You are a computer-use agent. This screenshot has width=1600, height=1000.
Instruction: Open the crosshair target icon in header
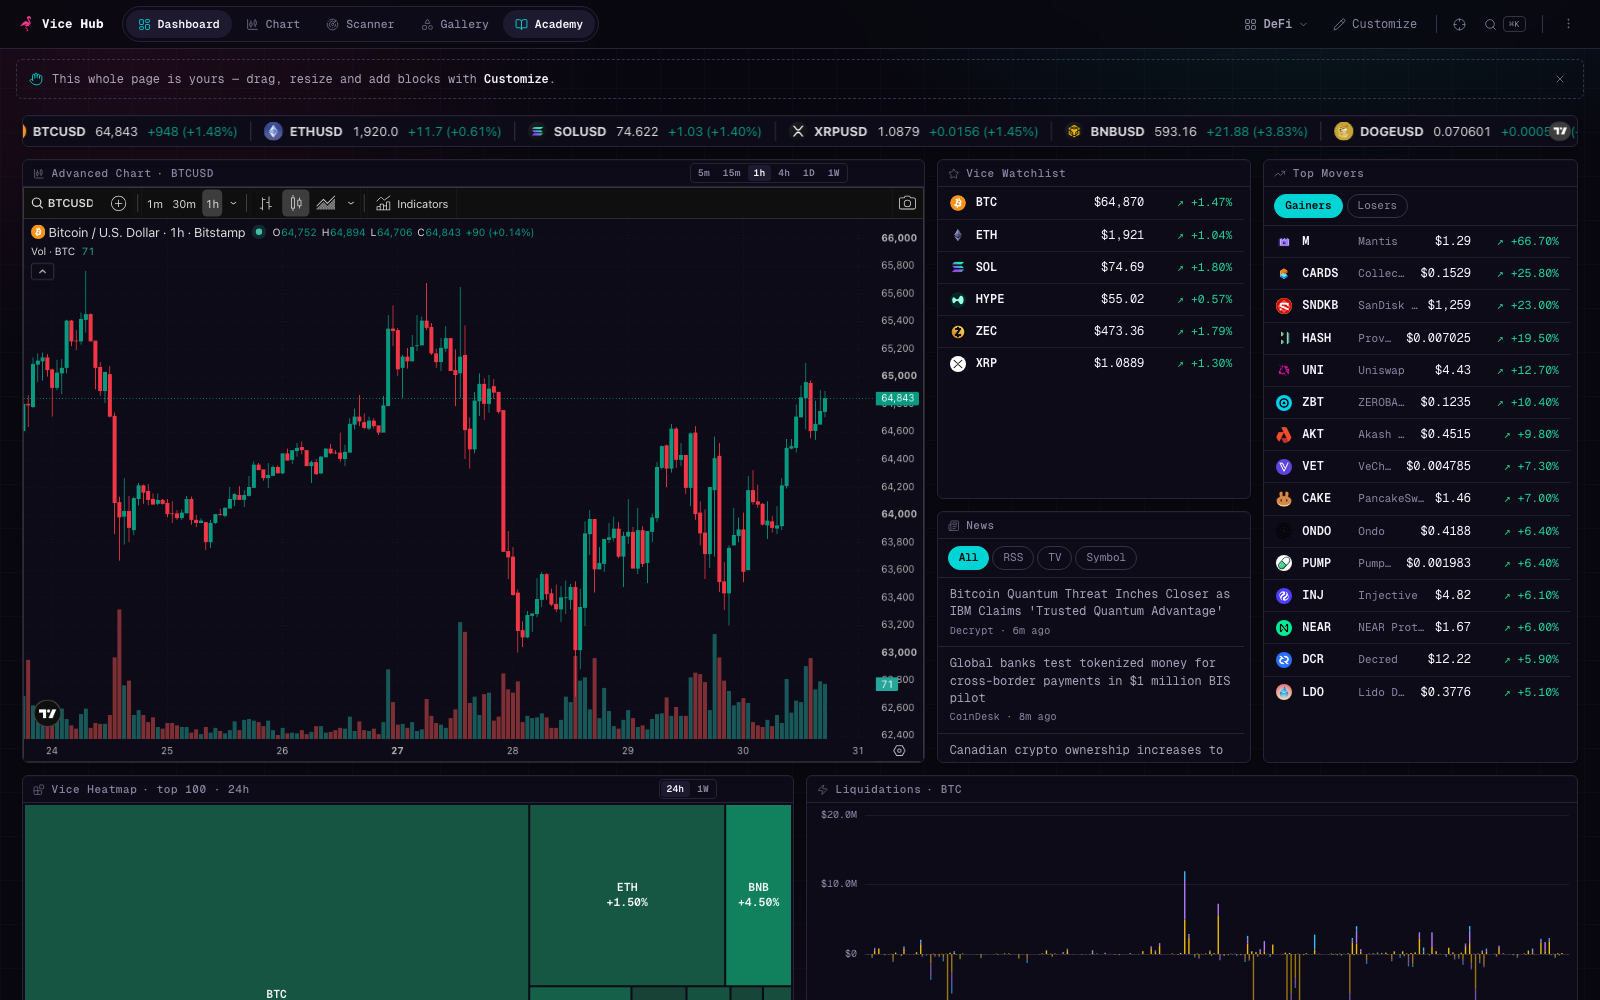point(1459,24)
